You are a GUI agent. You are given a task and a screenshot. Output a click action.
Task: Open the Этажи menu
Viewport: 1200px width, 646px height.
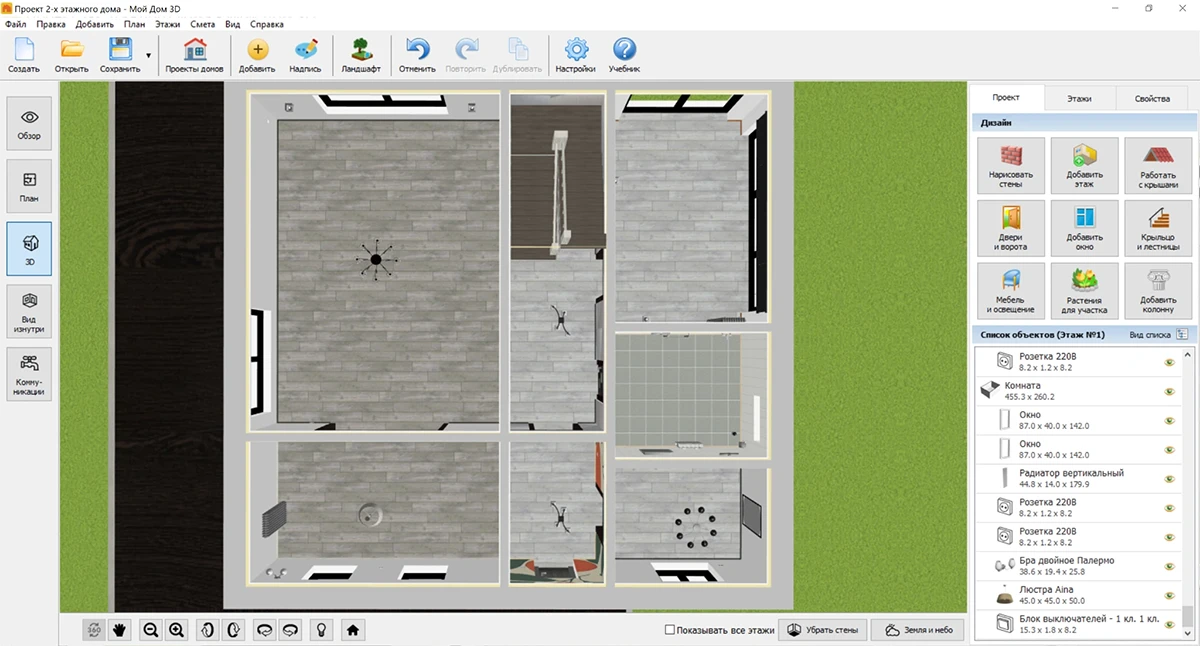[x=167, y=24]
